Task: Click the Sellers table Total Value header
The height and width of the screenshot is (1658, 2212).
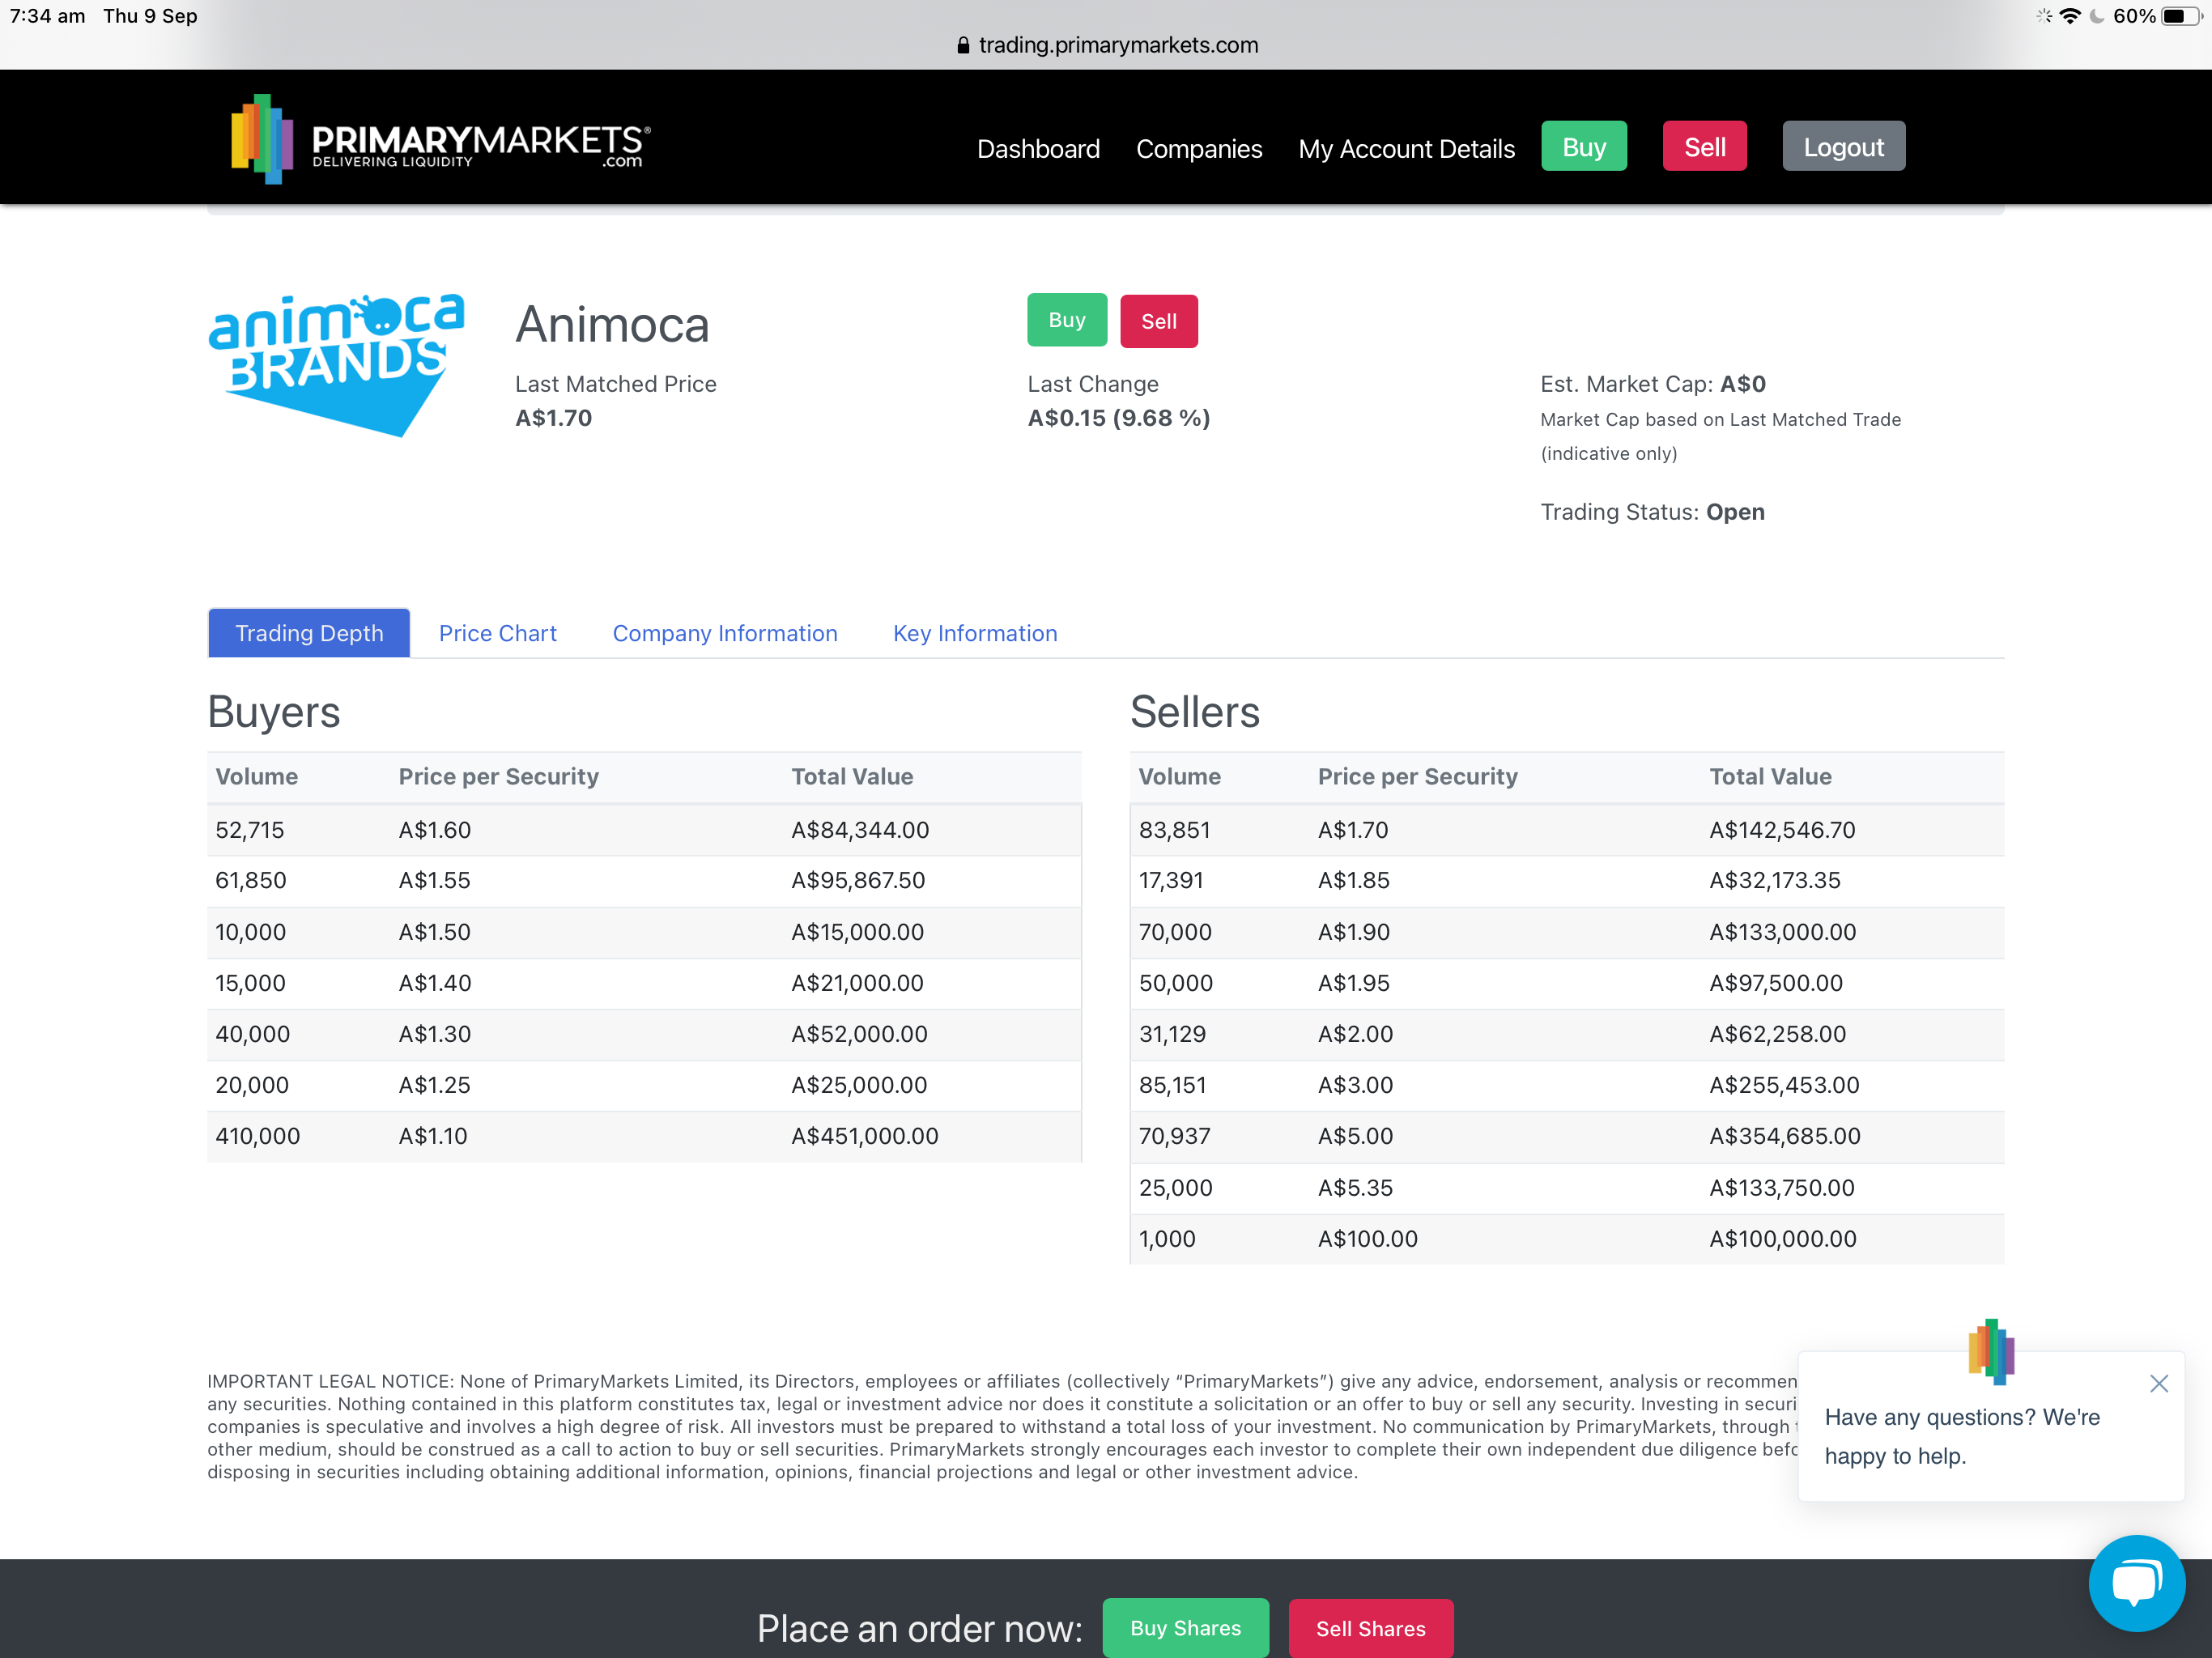Action: click(x=1770, y=776)
